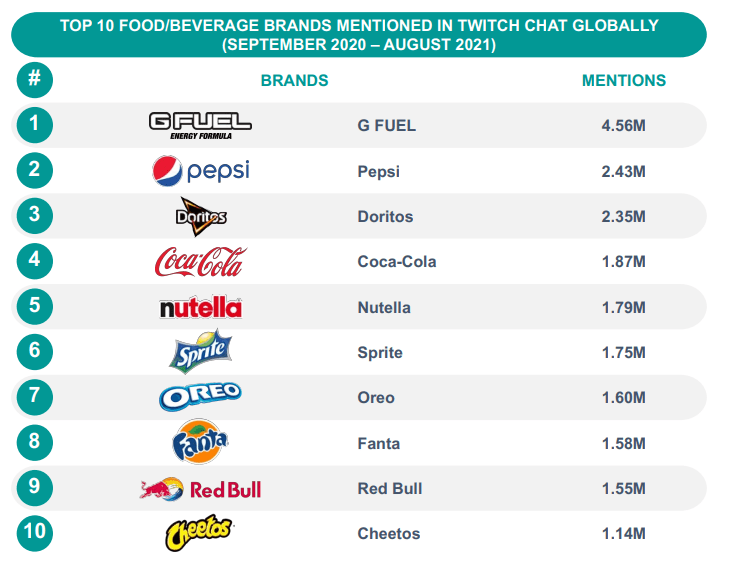Select the orange Fanta logo
The height and width of the screenshot is (574, 749).
coord(200,442)
